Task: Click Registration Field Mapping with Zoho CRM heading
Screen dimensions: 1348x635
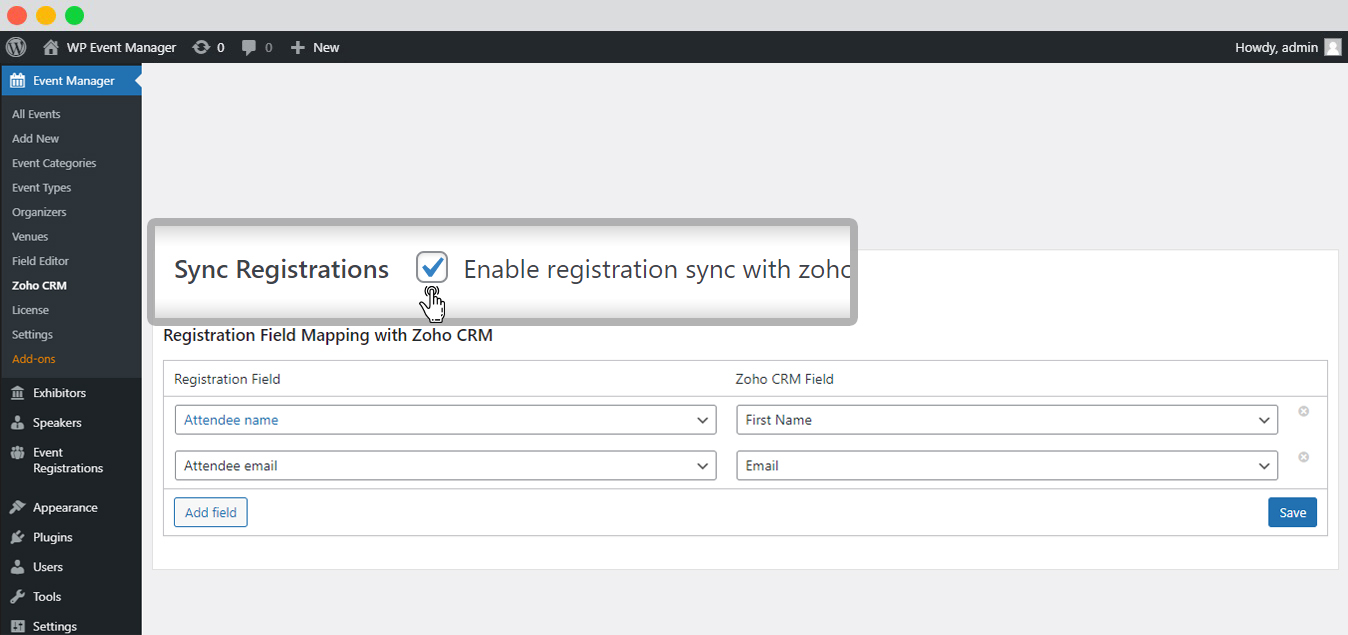Action: point(328,335)
